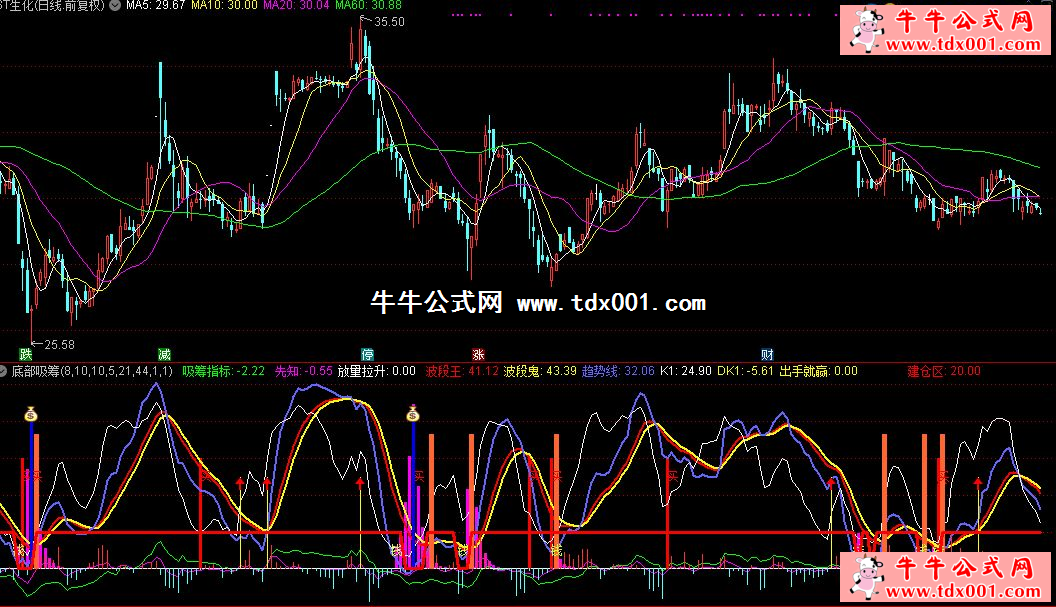The image size is (1056, 607).
Task: Open the blue 财 financial marker
Action: pyautogui.click(x=767, y=354)
